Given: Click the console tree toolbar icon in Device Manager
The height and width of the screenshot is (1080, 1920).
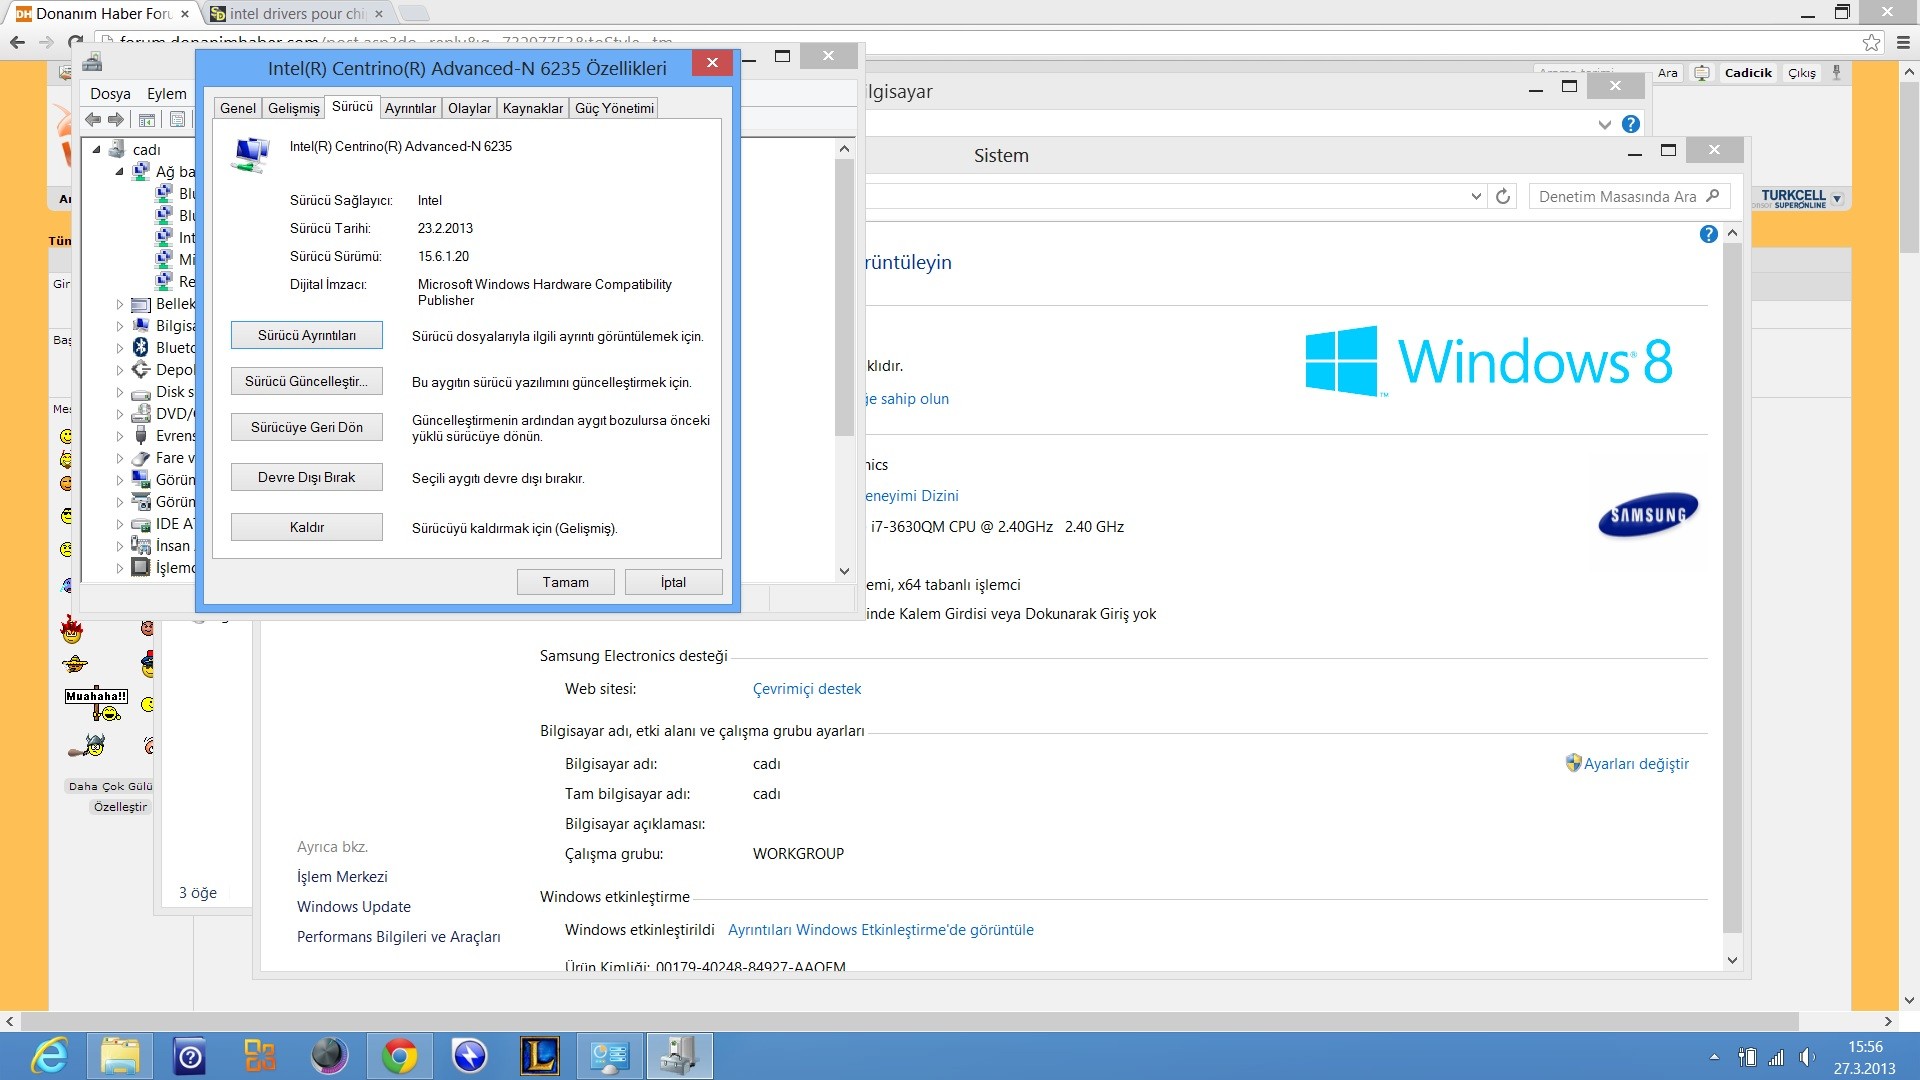Looking at the screenshot, I should (147, 120).
